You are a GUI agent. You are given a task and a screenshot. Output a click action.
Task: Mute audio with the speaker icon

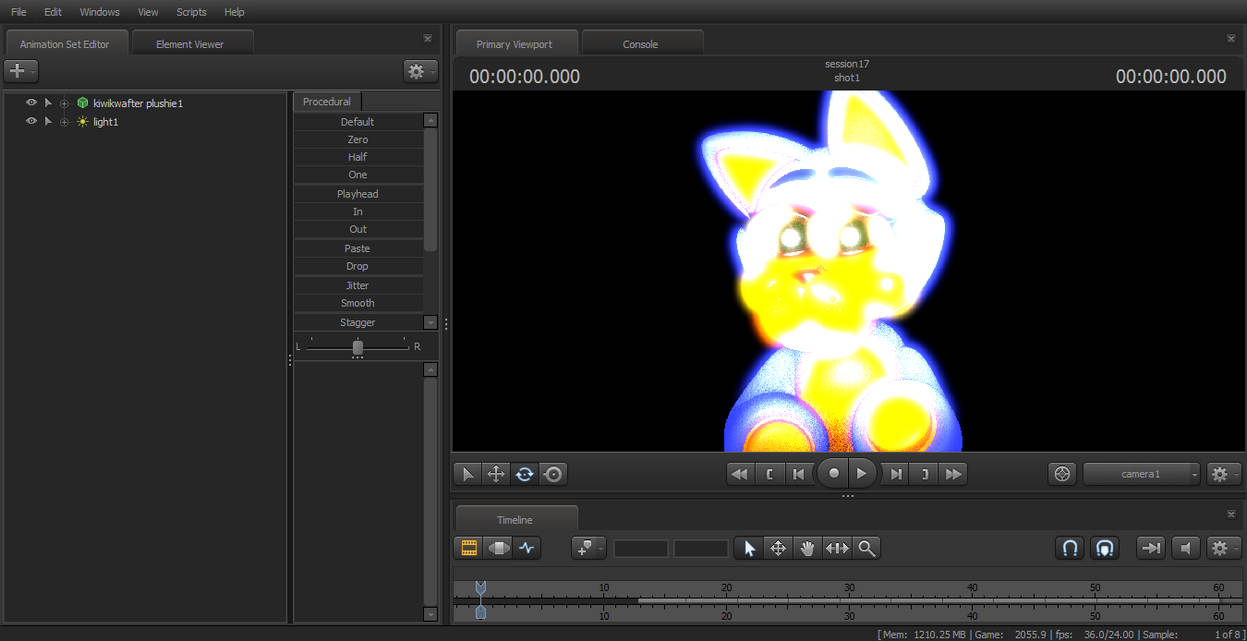[x=1186, y=548]
